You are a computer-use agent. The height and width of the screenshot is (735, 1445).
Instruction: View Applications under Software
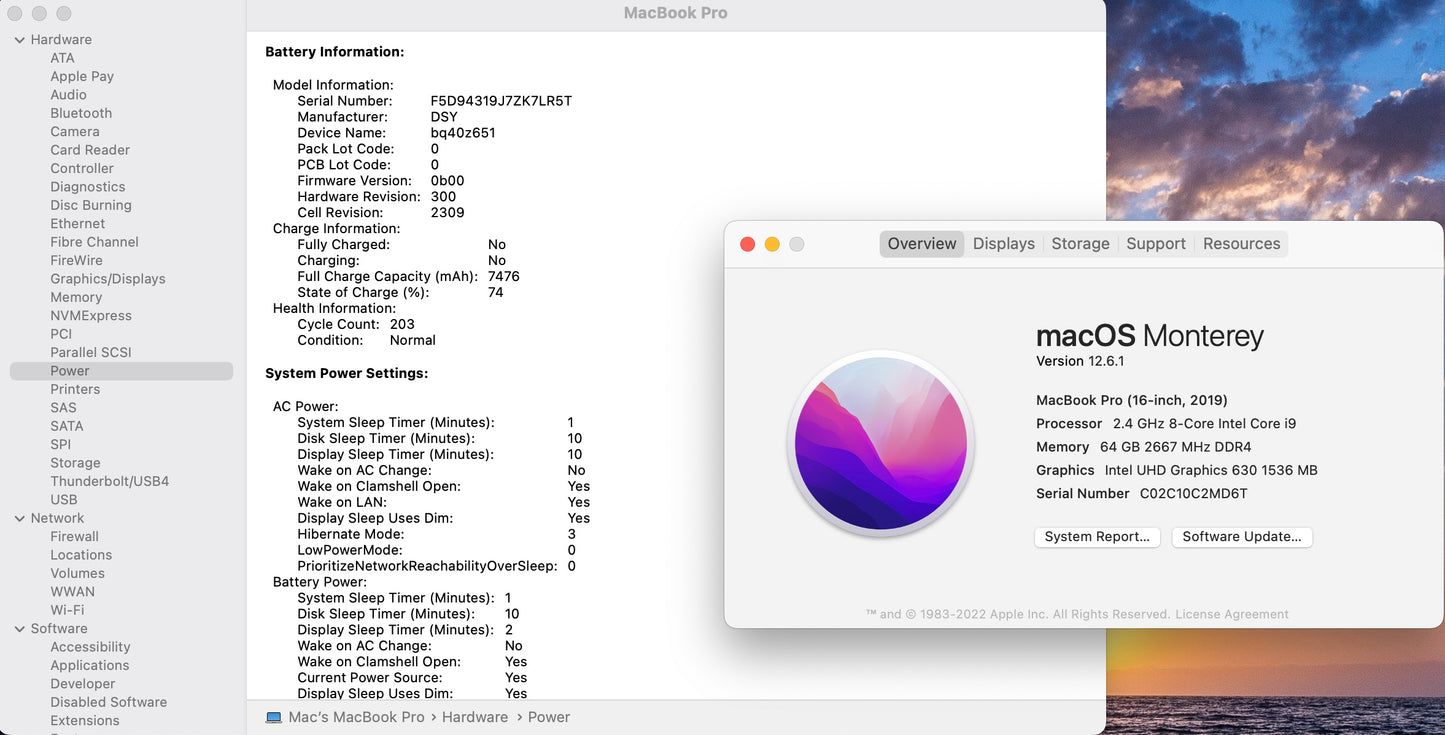89,664
